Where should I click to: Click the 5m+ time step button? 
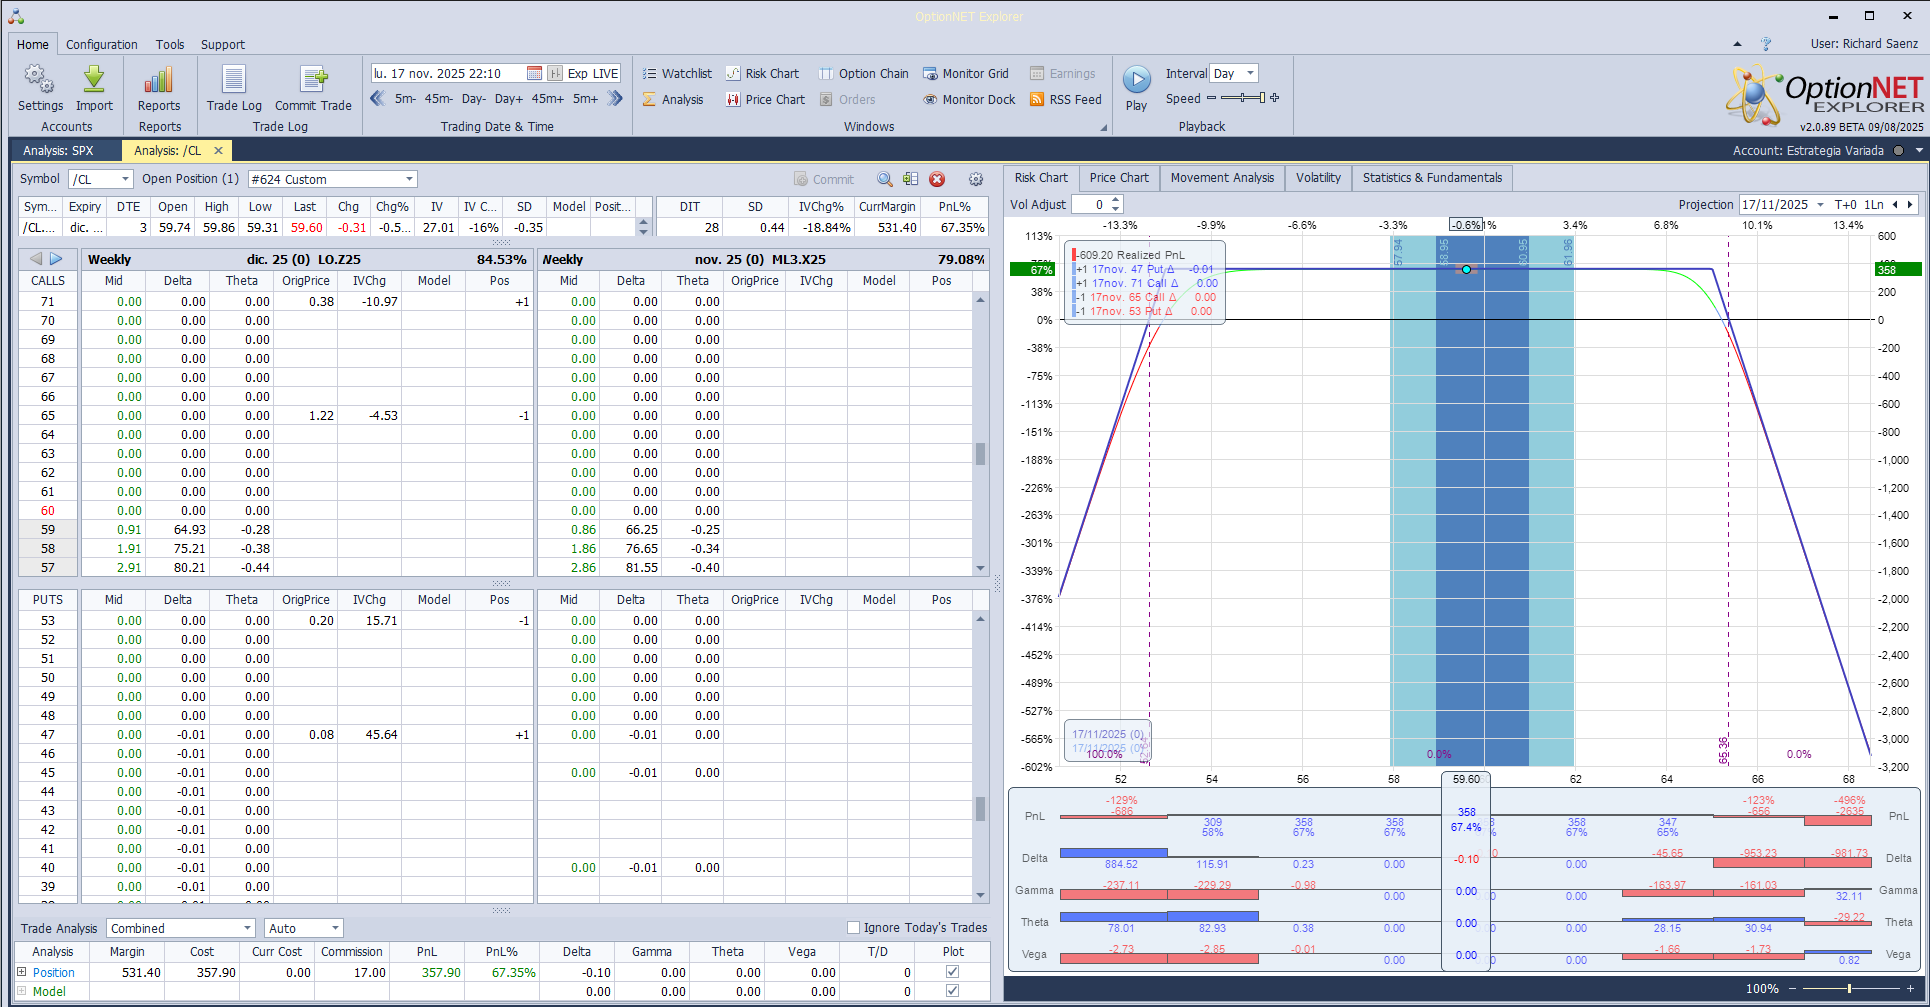tap(585, 99)
